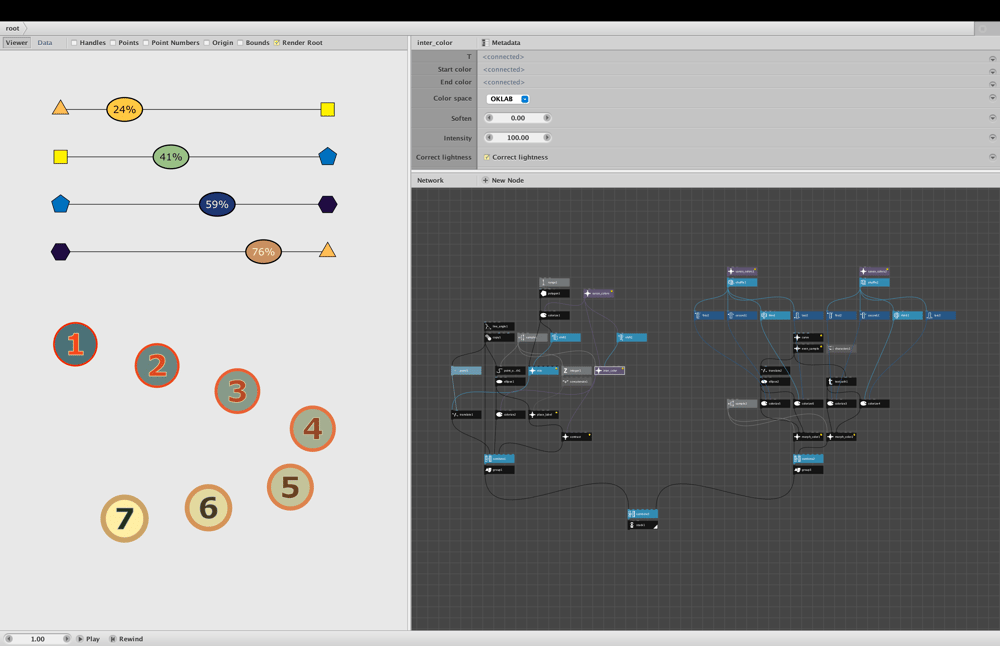Image resolution: width=1000 pixels, height=646 pixels.
Task: Click the Soften 0.00 value field
Action: click(518, 118)
